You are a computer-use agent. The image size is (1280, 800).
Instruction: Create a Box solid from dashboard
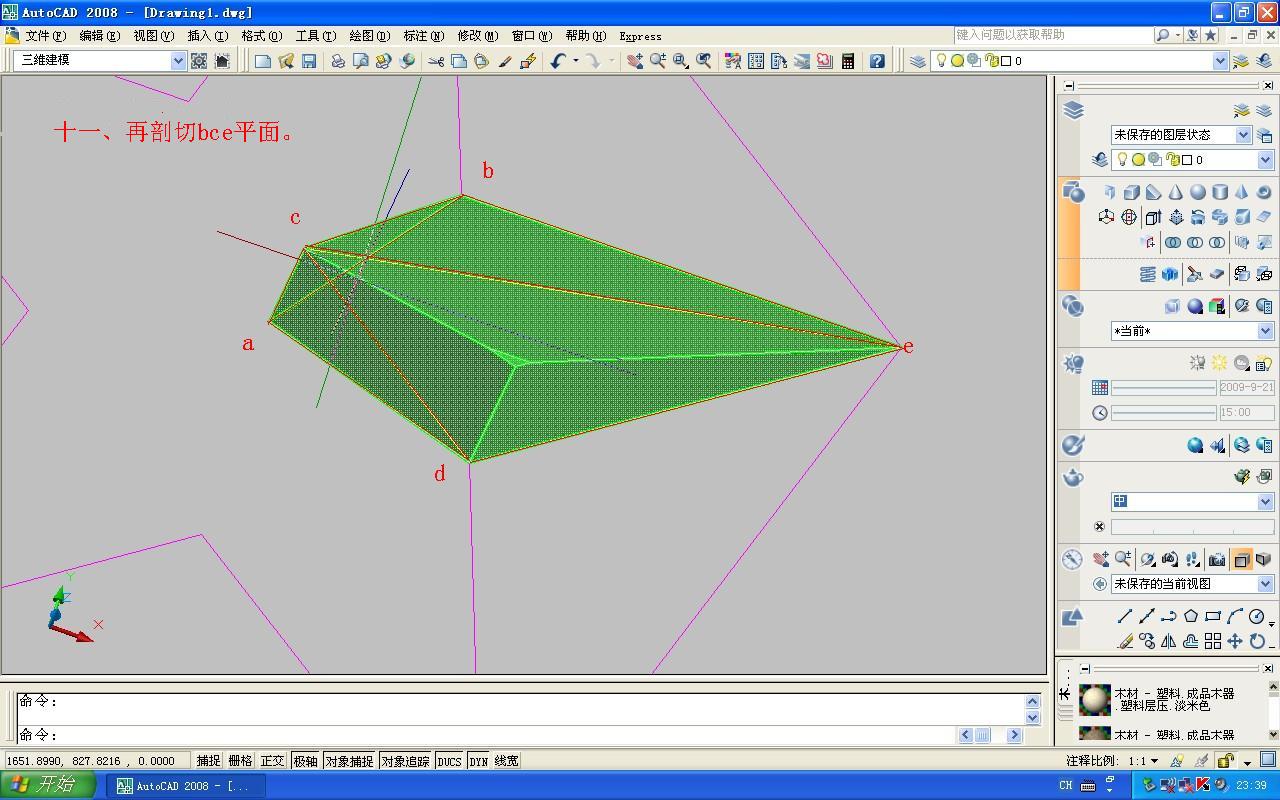(x=1132, y=192)
